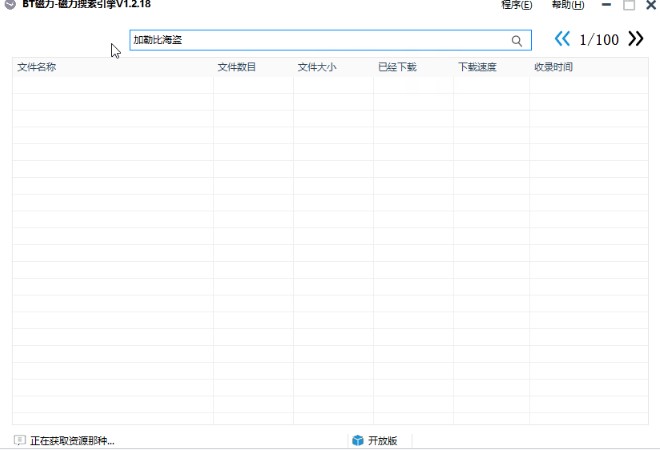
Task: Open the 程序(E) menu
Action: (x=516, y=5)
